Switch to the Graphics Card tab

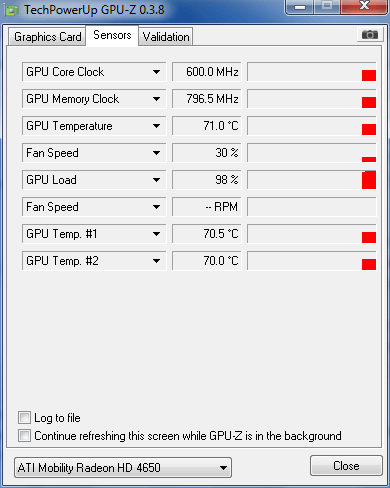47,37
